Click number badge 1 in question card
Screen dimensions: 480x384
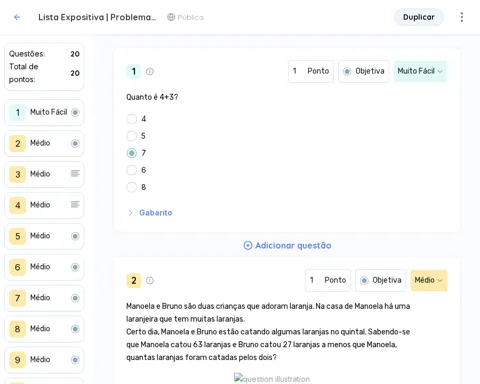point(134,71)
